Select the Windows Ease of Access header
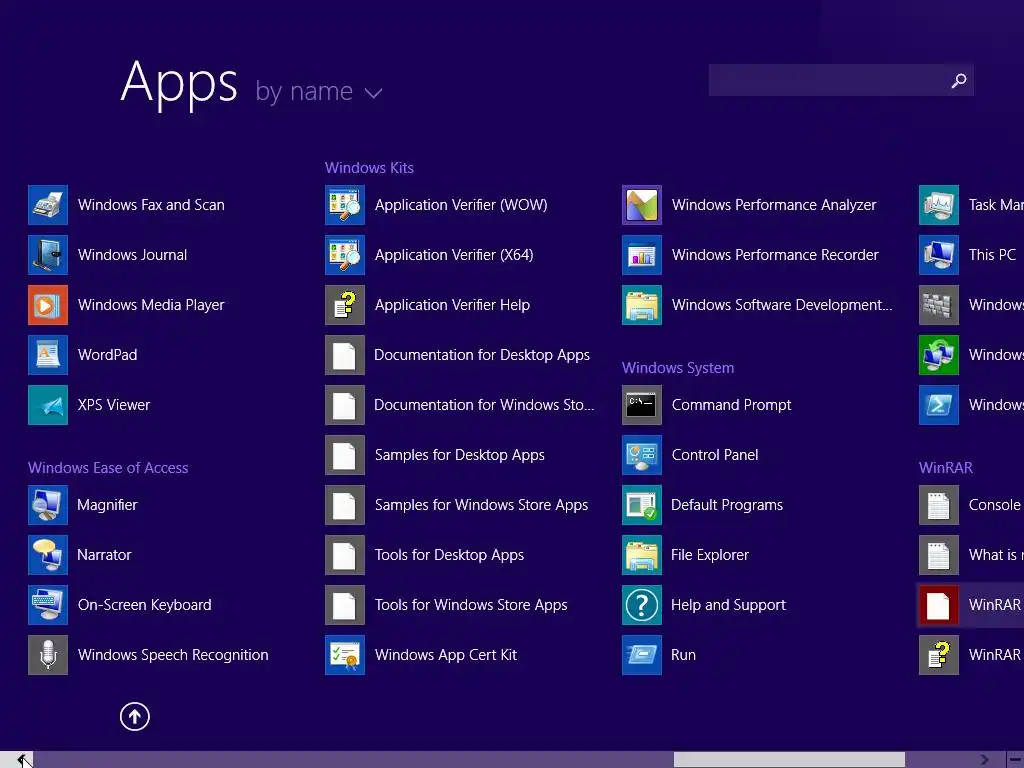 (x=108, y=468)
